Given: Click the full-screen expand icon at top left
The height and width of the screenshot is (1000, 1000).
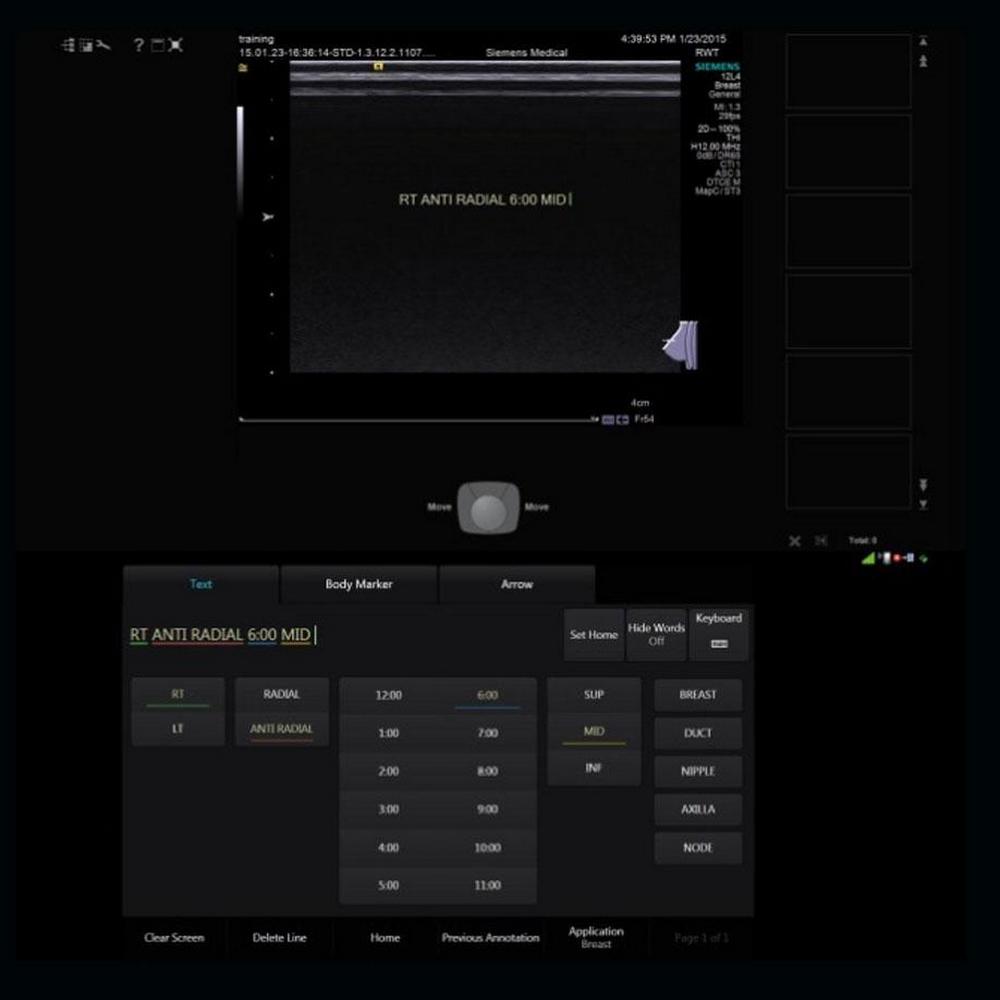Looking at the screenshot, I should click(x=175, y=45).
